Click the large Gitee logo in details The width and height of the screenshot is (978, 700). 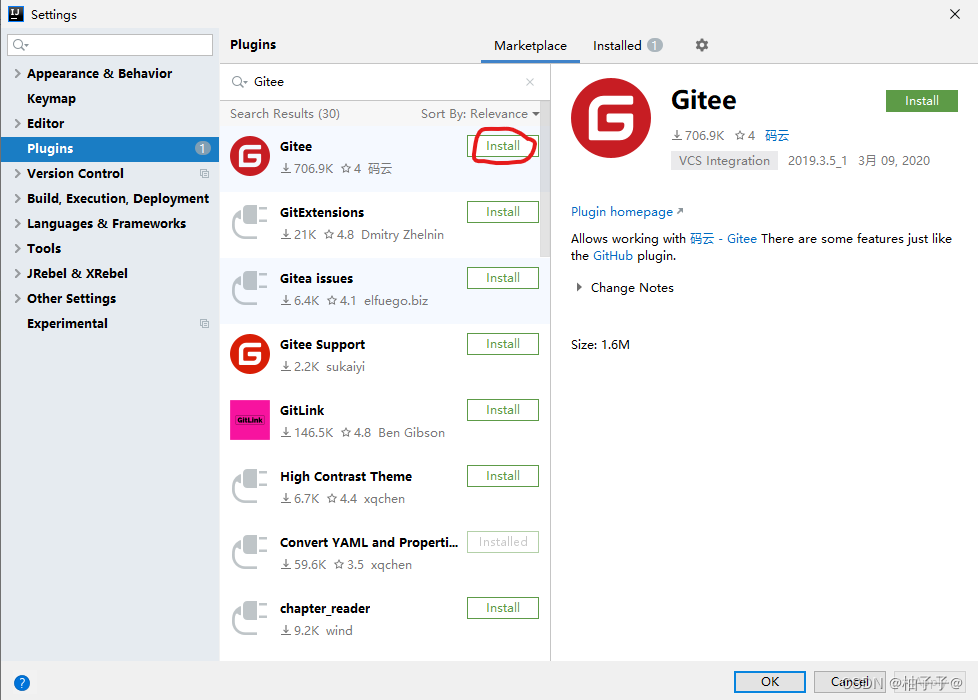[611, 118]
